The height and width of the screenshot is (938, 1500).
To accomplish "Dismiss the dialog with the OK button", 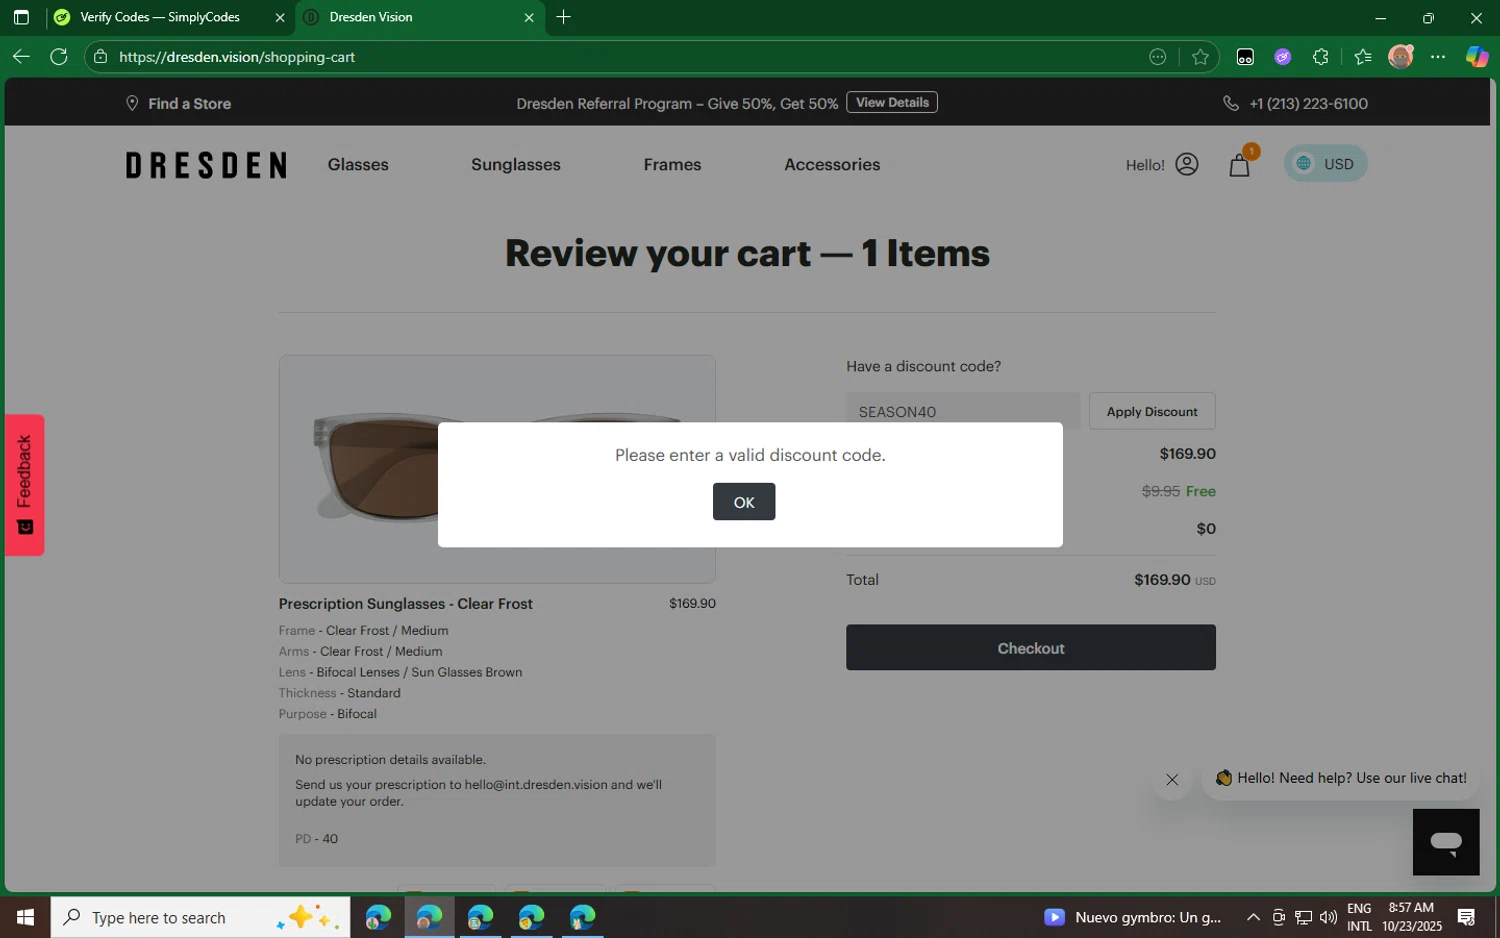I will (x=743, y=502).
